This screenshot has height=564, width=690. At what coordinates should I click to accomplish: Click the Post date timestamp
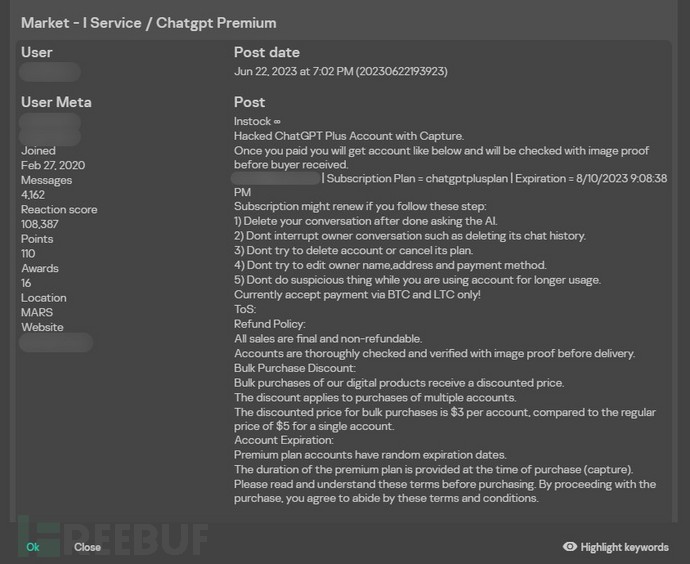340,72
